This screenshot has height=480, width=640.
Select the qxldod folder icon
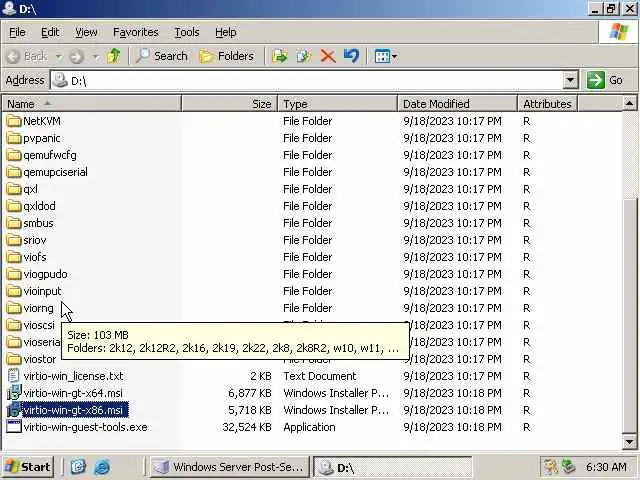[x=14, y=206]
